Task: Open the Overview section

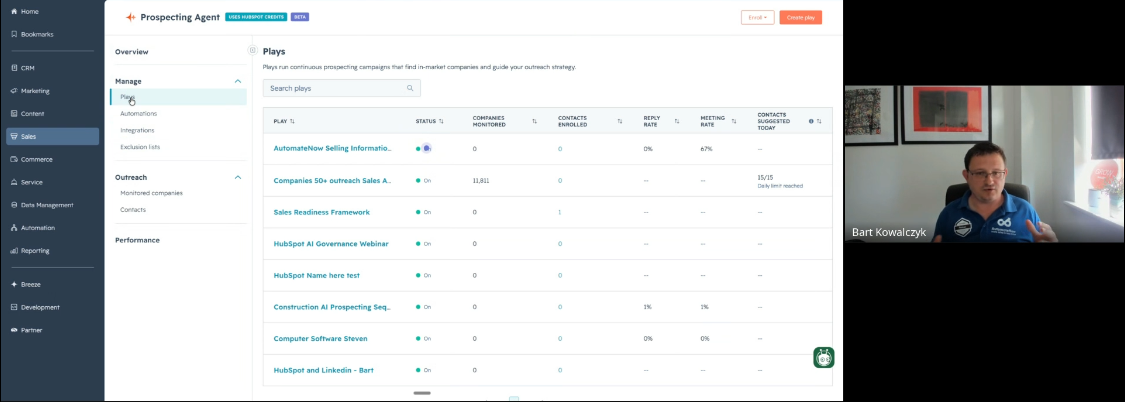Action: point(131,52)
